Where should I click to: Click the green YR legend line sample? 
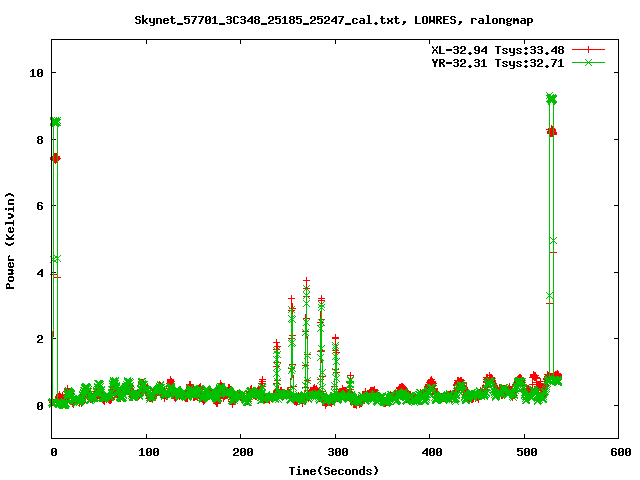click(x=588, y=62)
